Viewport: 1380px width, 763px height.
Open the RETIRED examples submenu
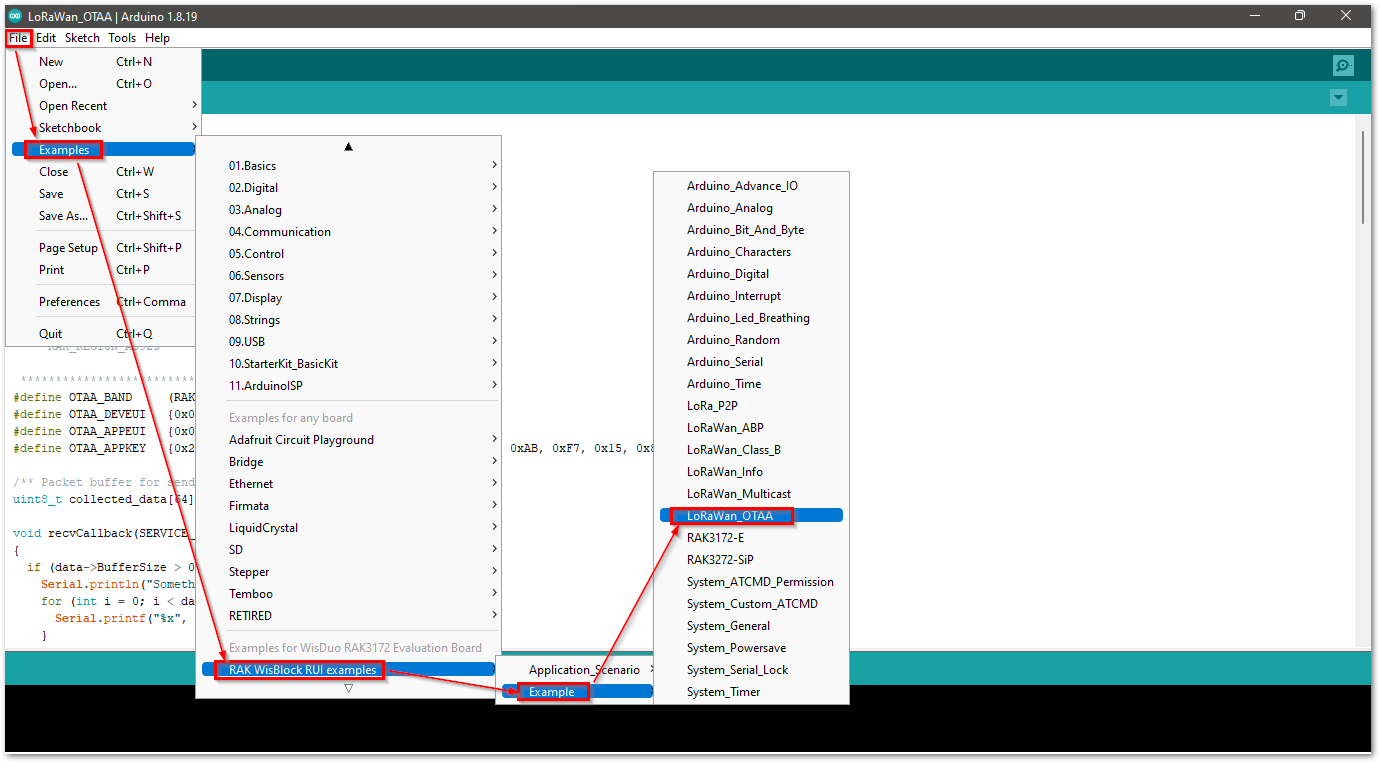[348, 616]
